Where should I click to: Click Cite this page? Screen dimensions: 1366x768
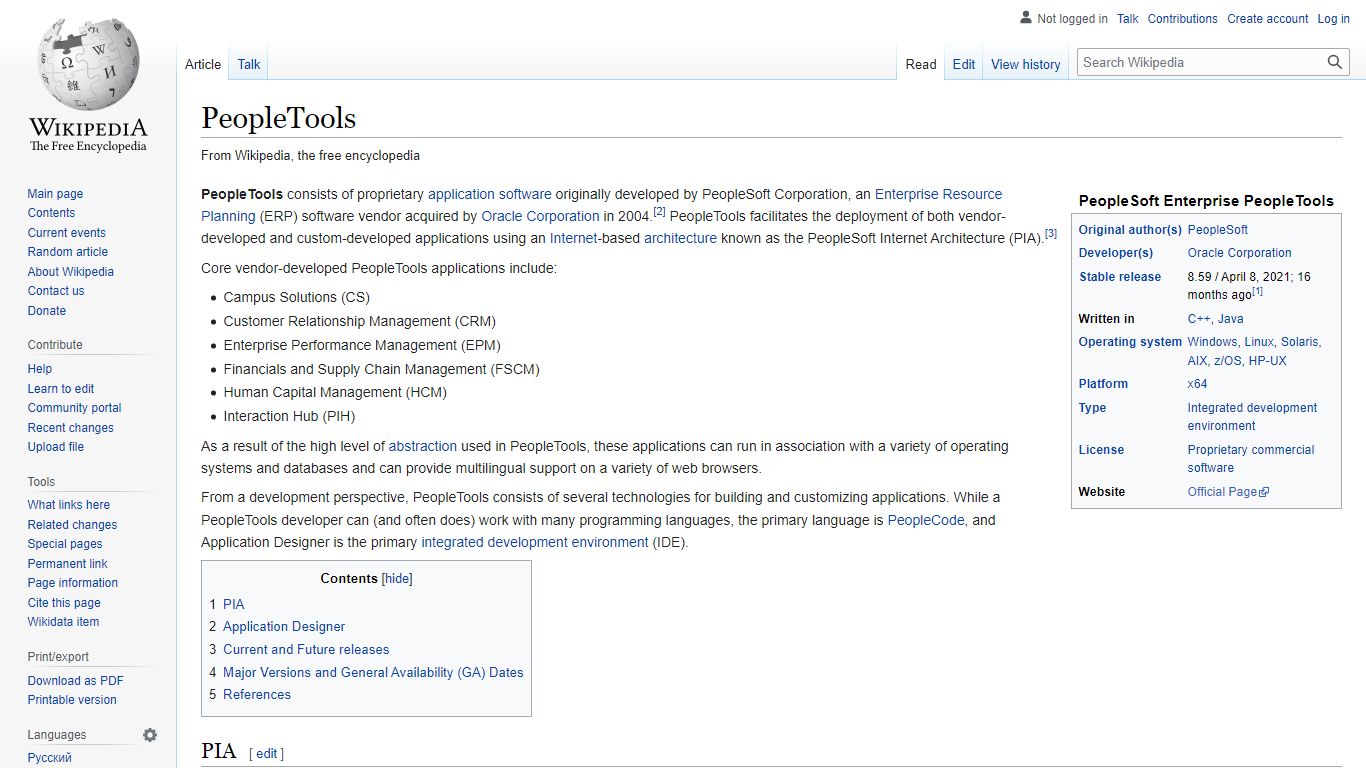coord(64,603)
